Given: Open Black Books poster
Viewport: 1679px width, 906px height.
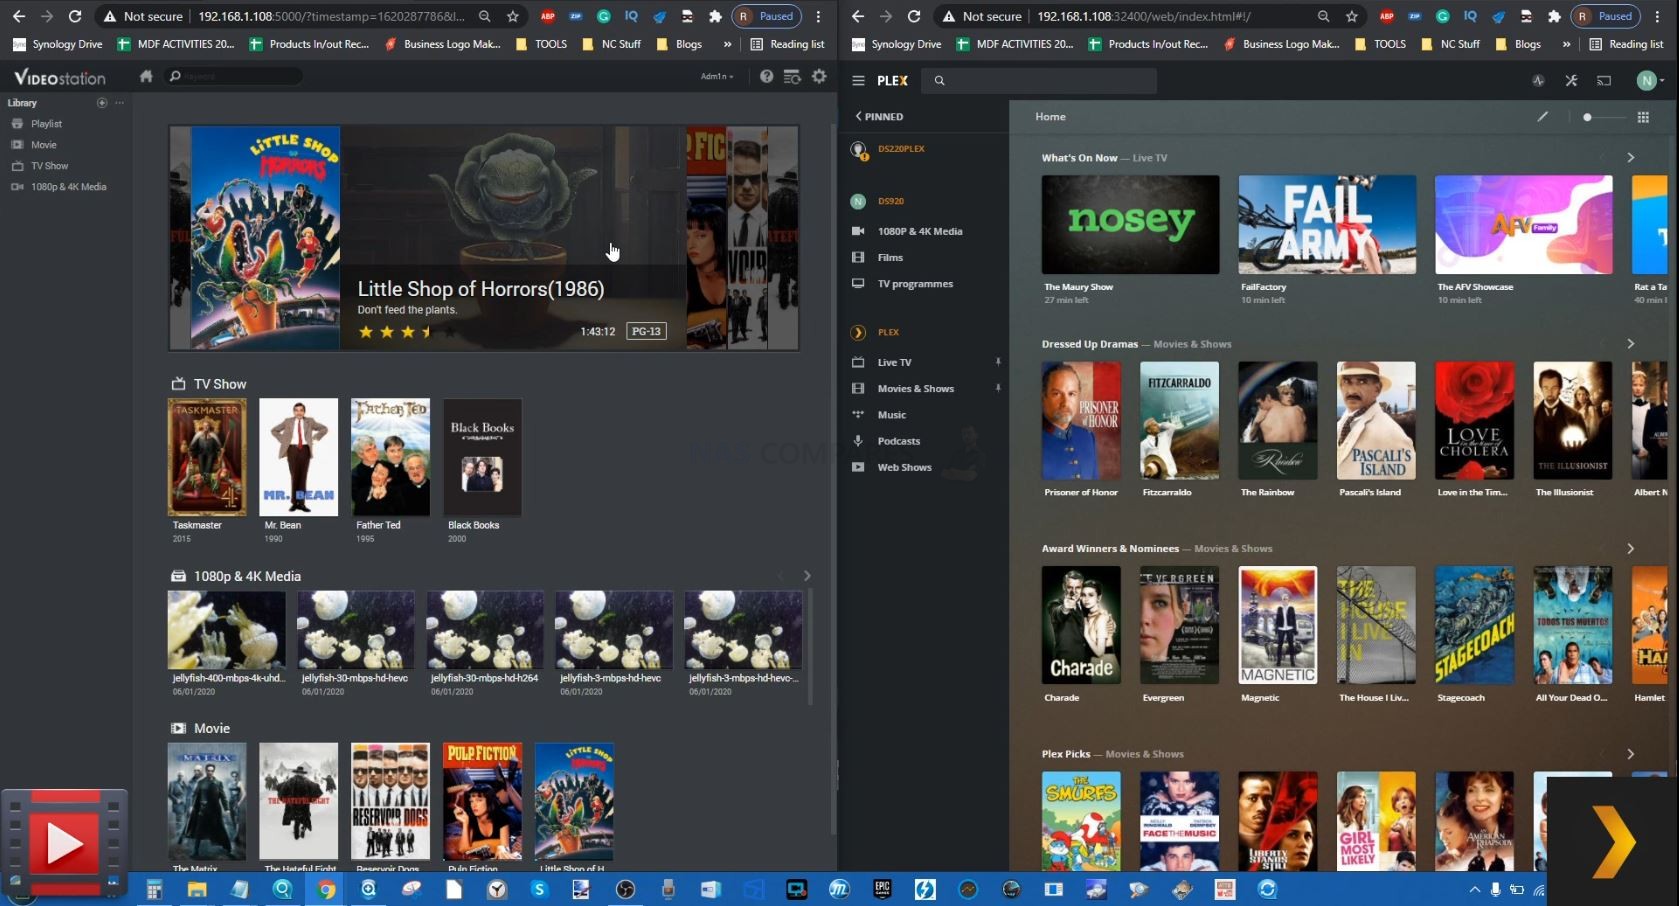Looking at the screenshot, I should coord(482,457).
